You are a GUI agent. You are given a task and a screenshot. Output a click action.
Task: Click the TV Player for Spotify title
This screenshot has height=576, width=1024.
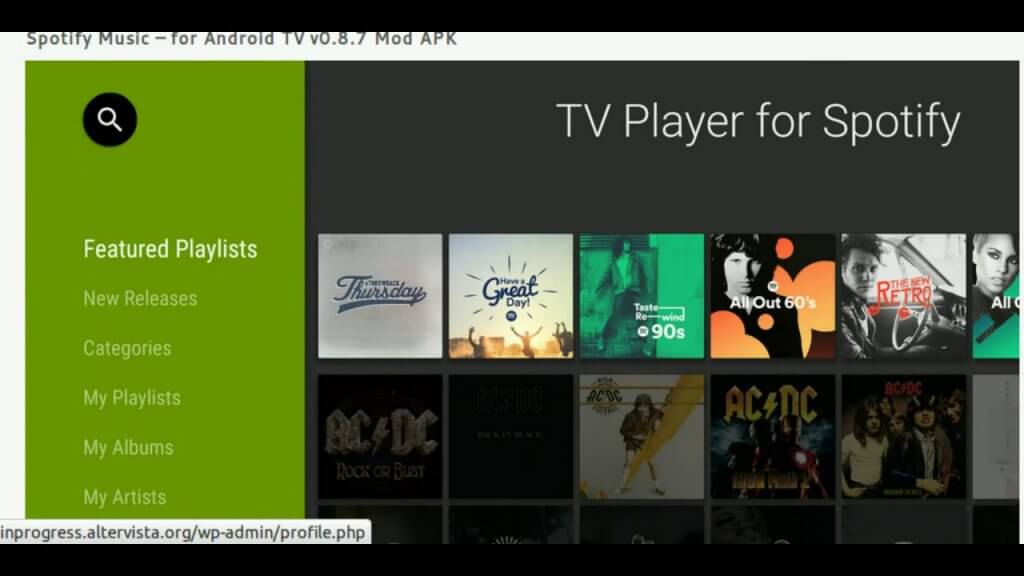point(758,121)
